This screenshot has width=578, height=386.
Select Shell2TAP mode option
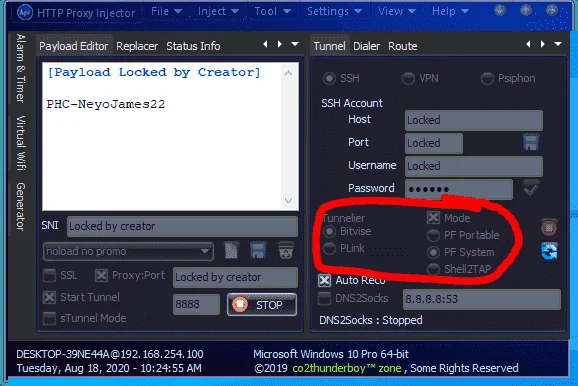433,269
